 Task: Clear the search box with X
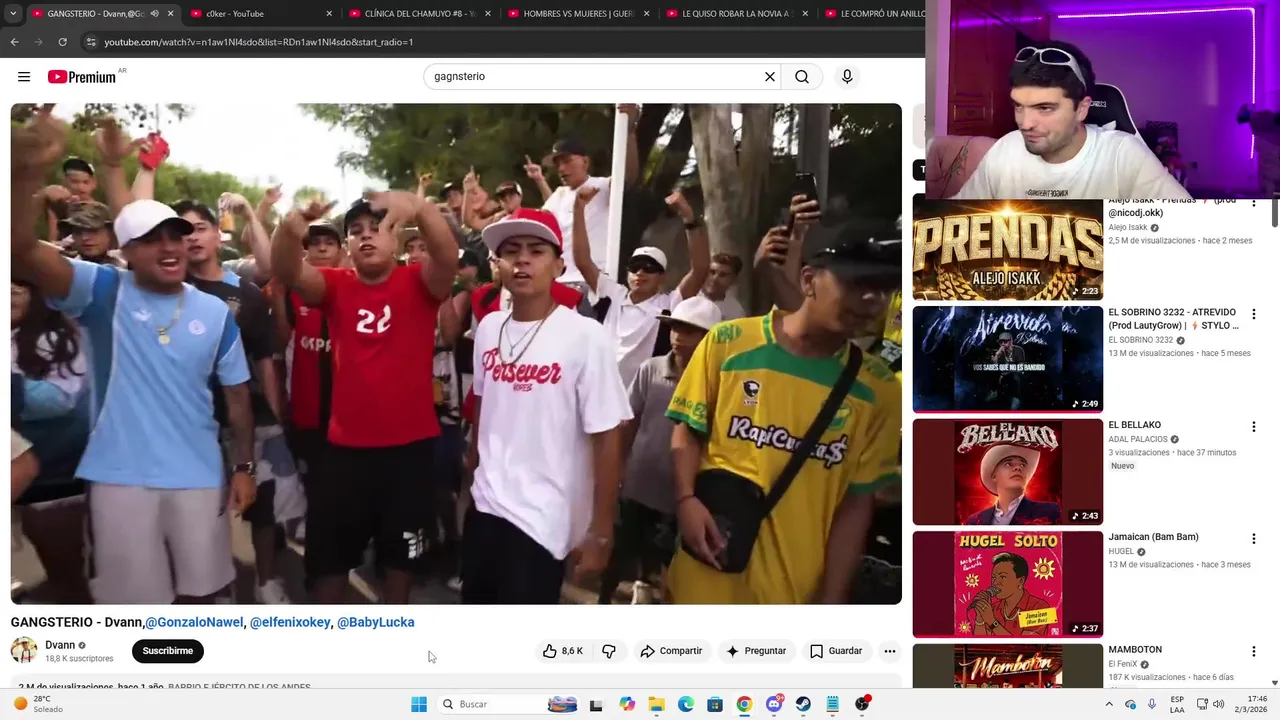pyautogui.click(x=770, y=77)
